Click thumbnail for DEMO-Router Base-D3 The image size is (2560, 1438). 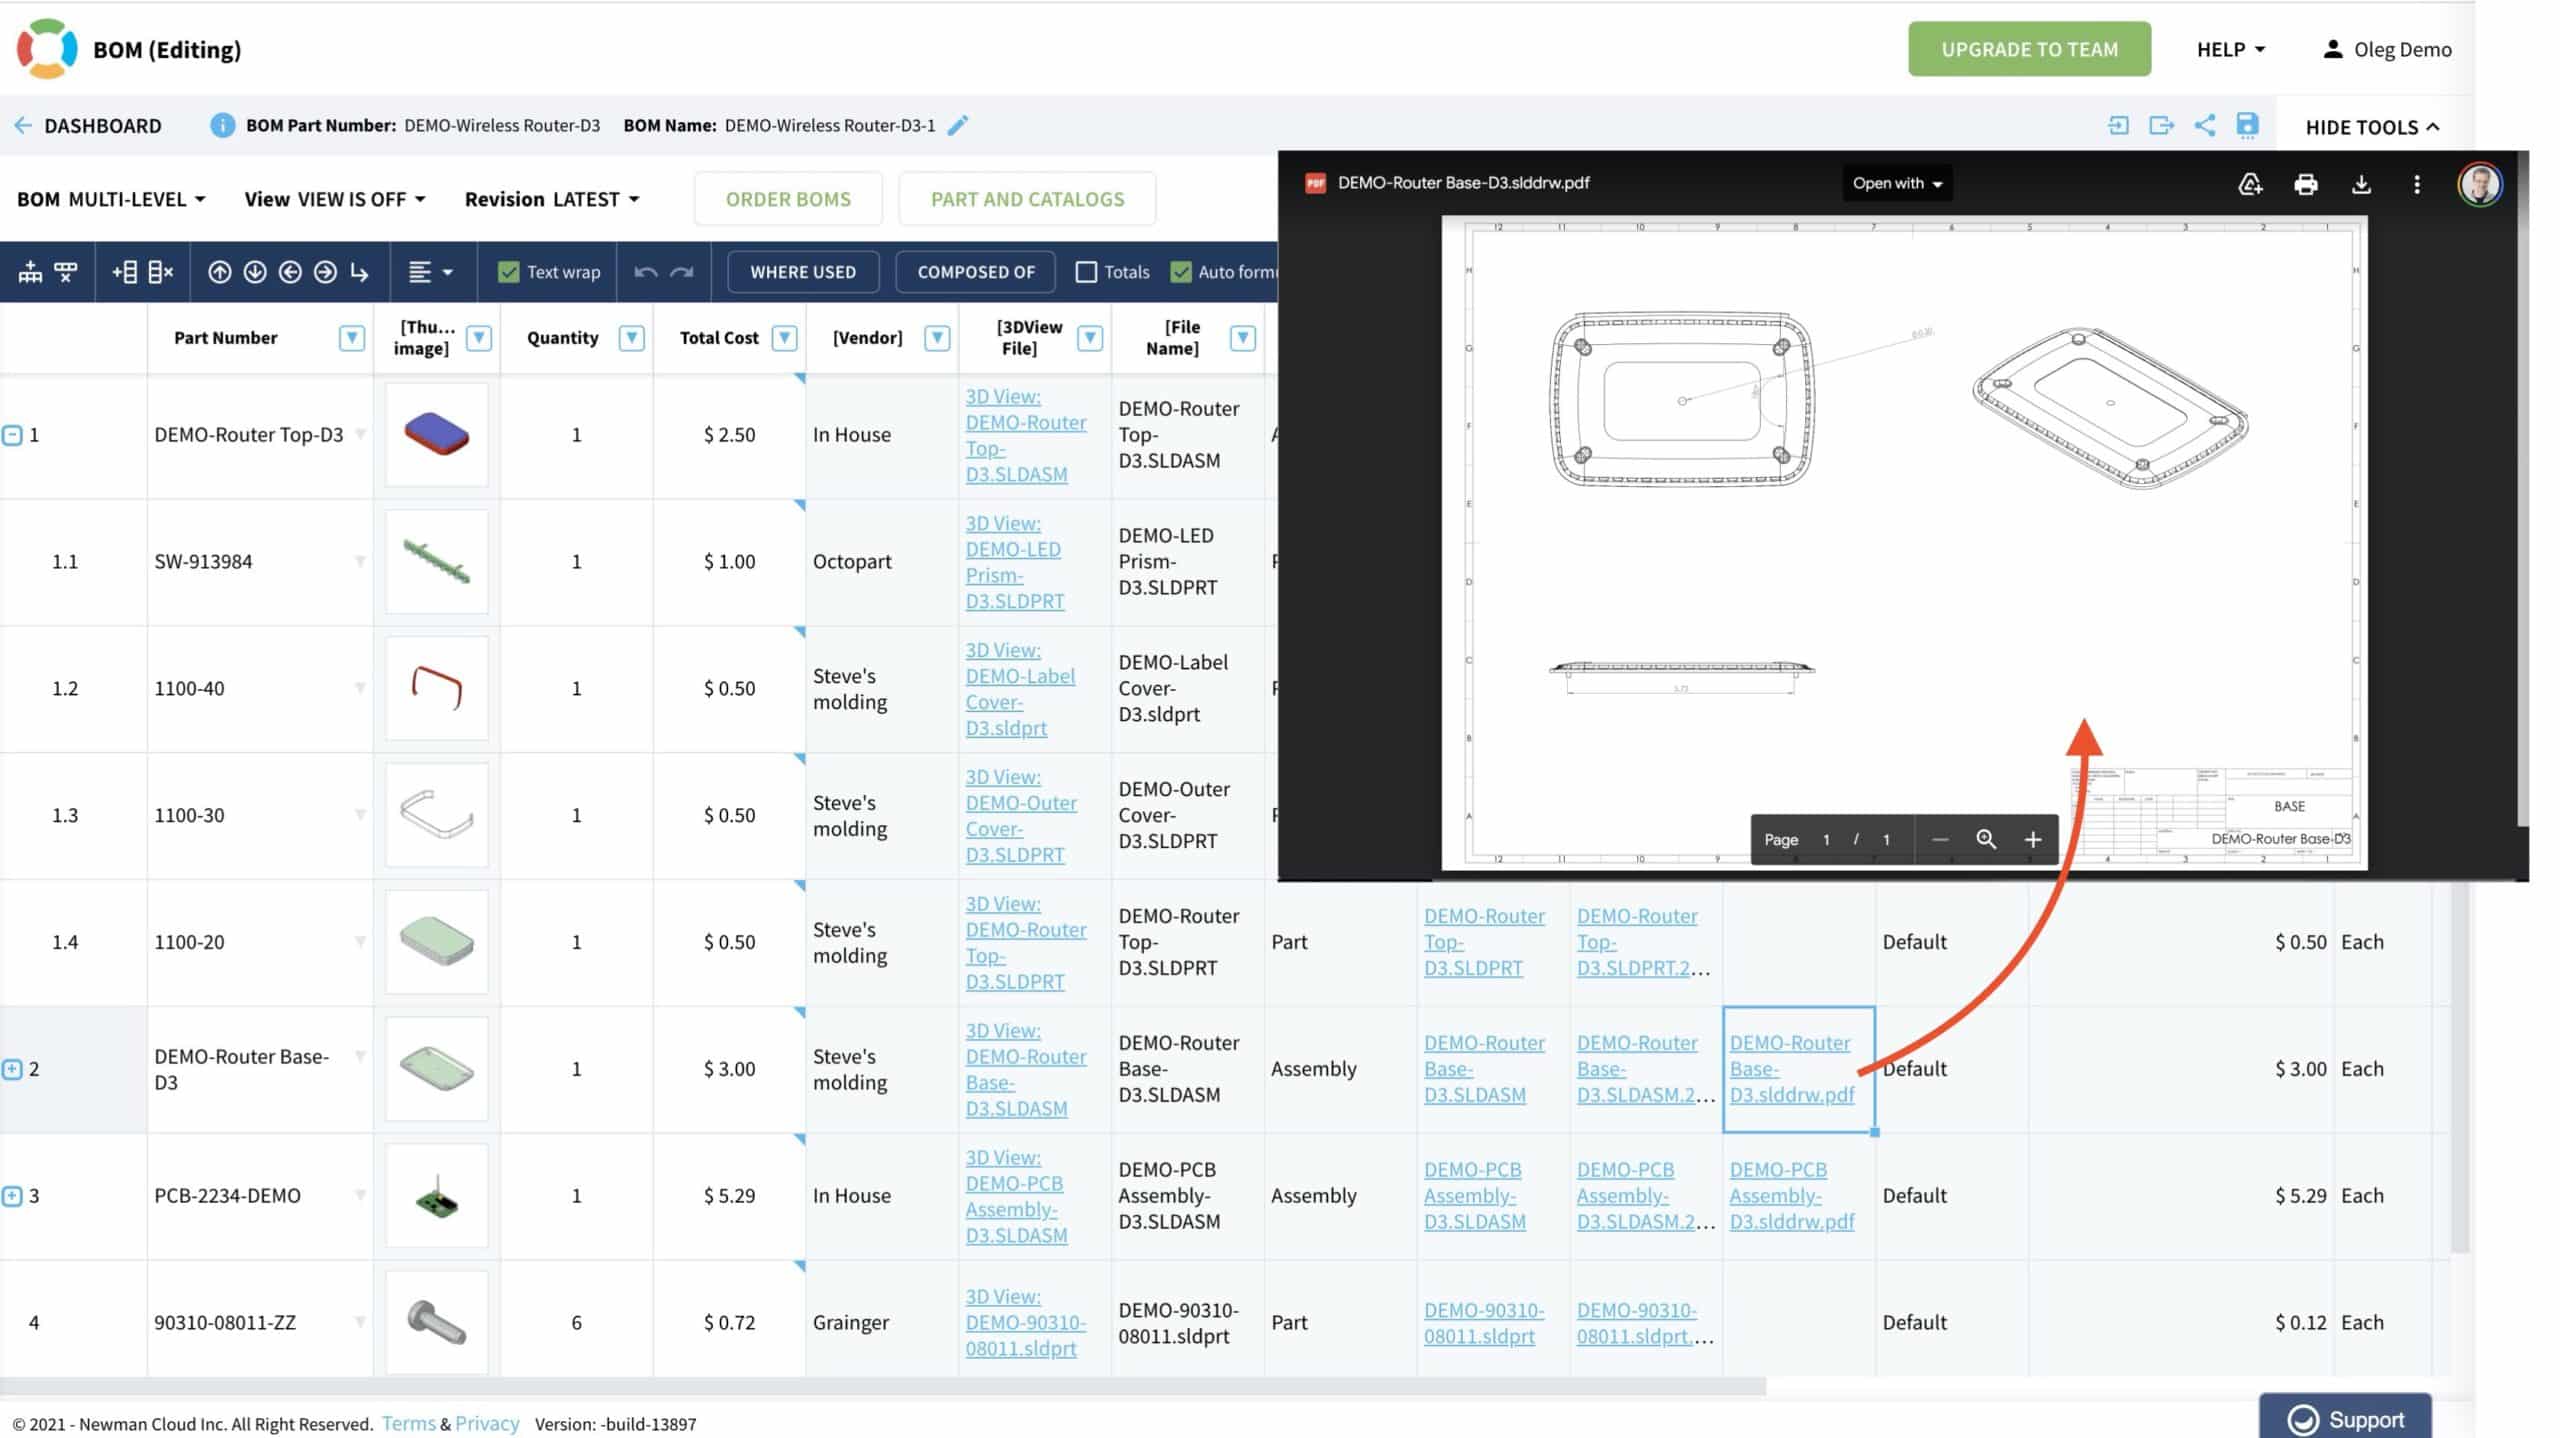tap(434, 1067)
